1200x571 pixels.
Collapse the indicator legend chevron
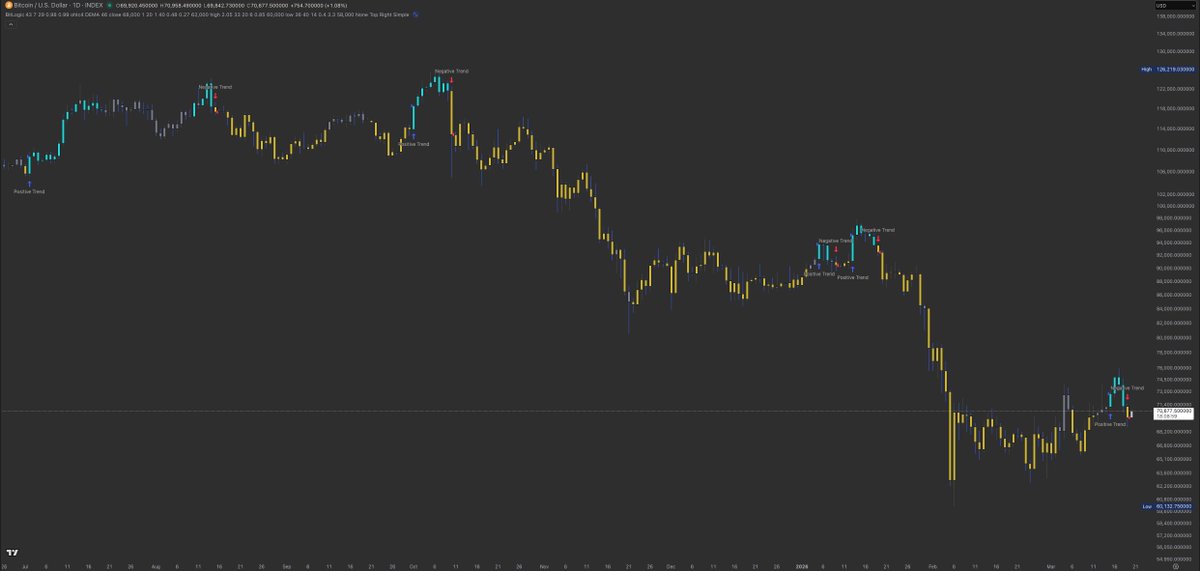(x=9, y=25)
